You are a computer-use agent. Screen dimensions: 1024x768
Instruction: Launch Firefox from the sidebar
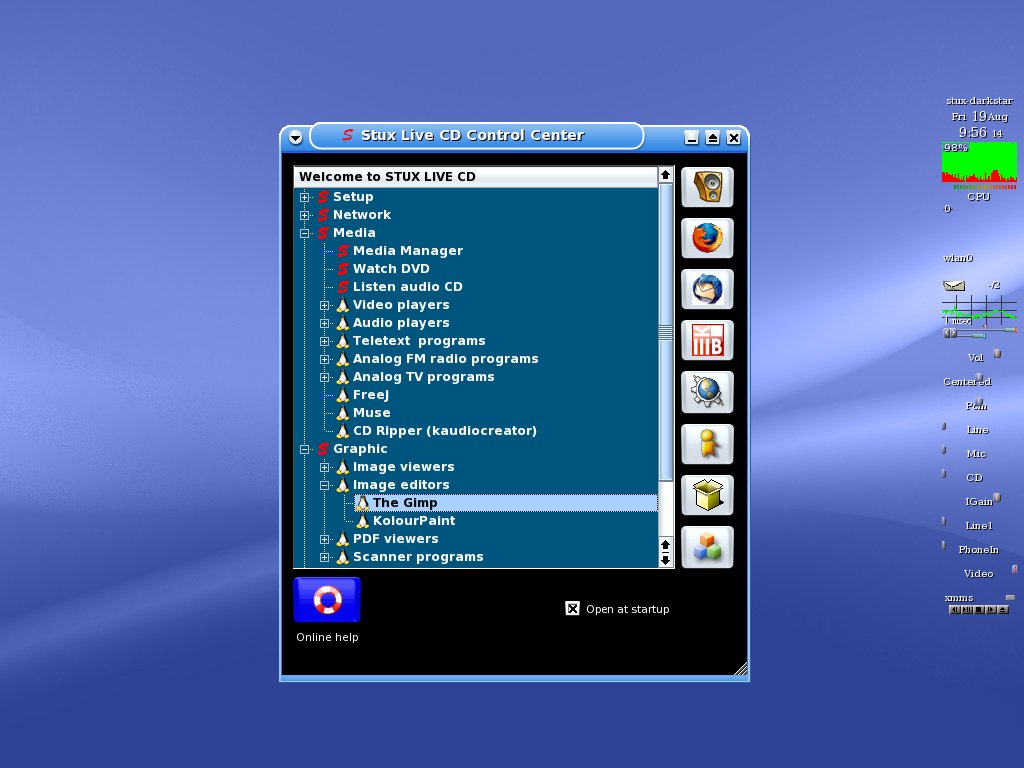(x=707, y=238)
